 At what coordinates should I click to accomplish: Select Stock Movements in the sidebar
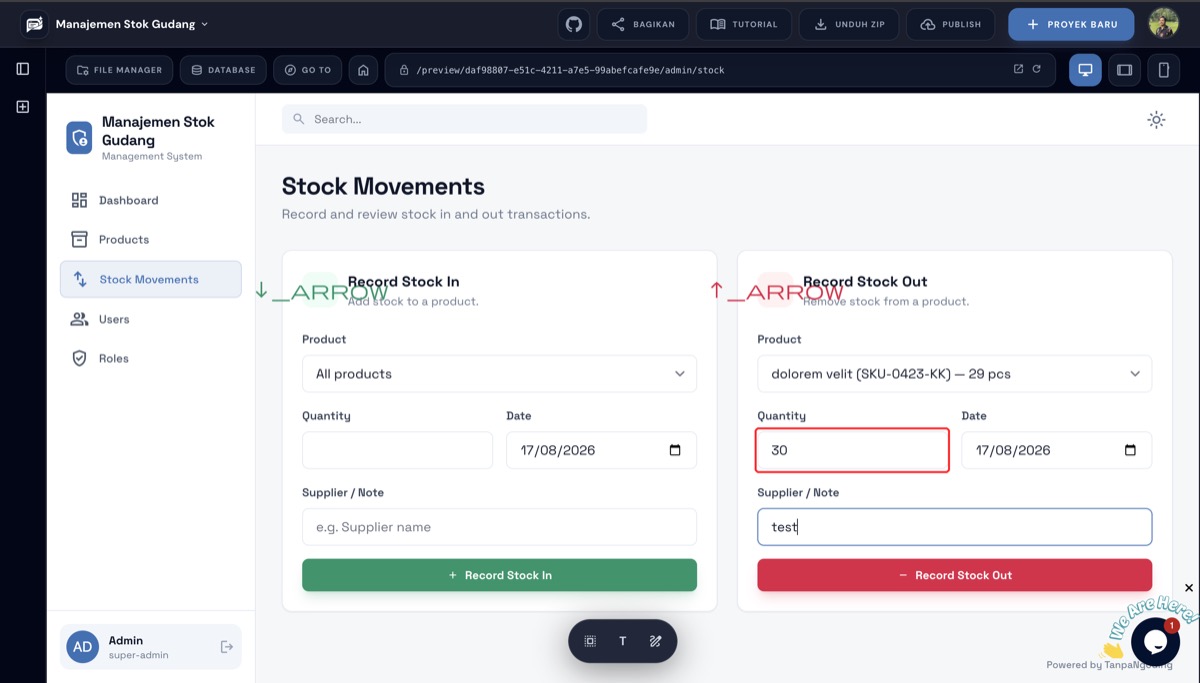coord(151,280)
